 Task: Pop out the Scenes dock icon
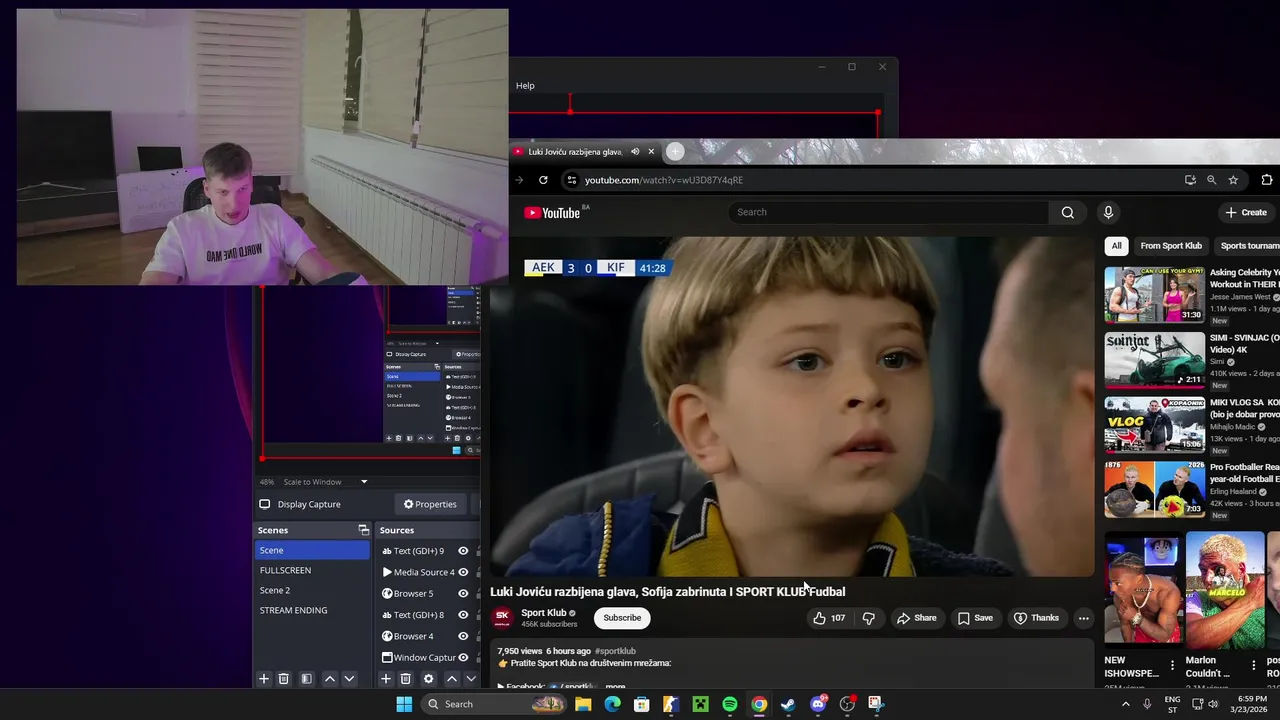point(364,530)
